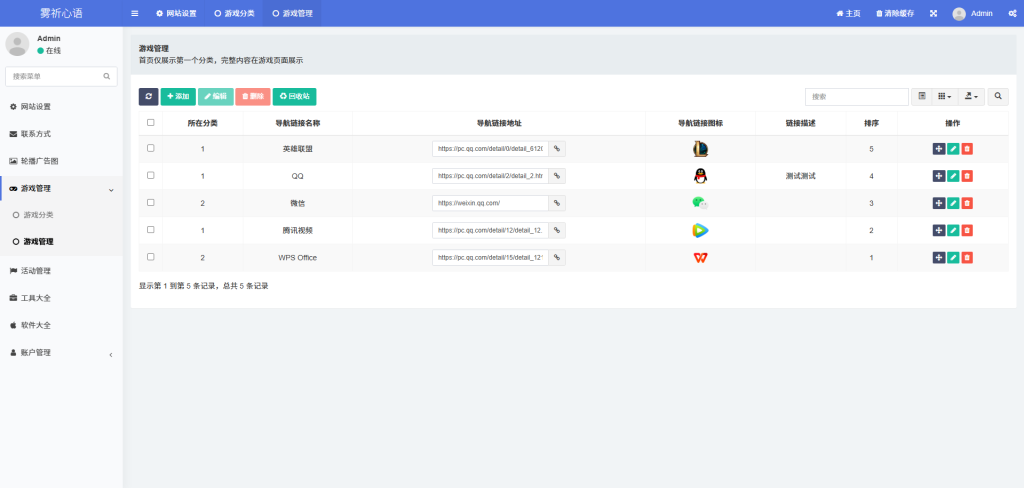The width and height of the screenshot is (1024, 488).
Task: Click the green 添加 button
Action: tap(178, 97)
